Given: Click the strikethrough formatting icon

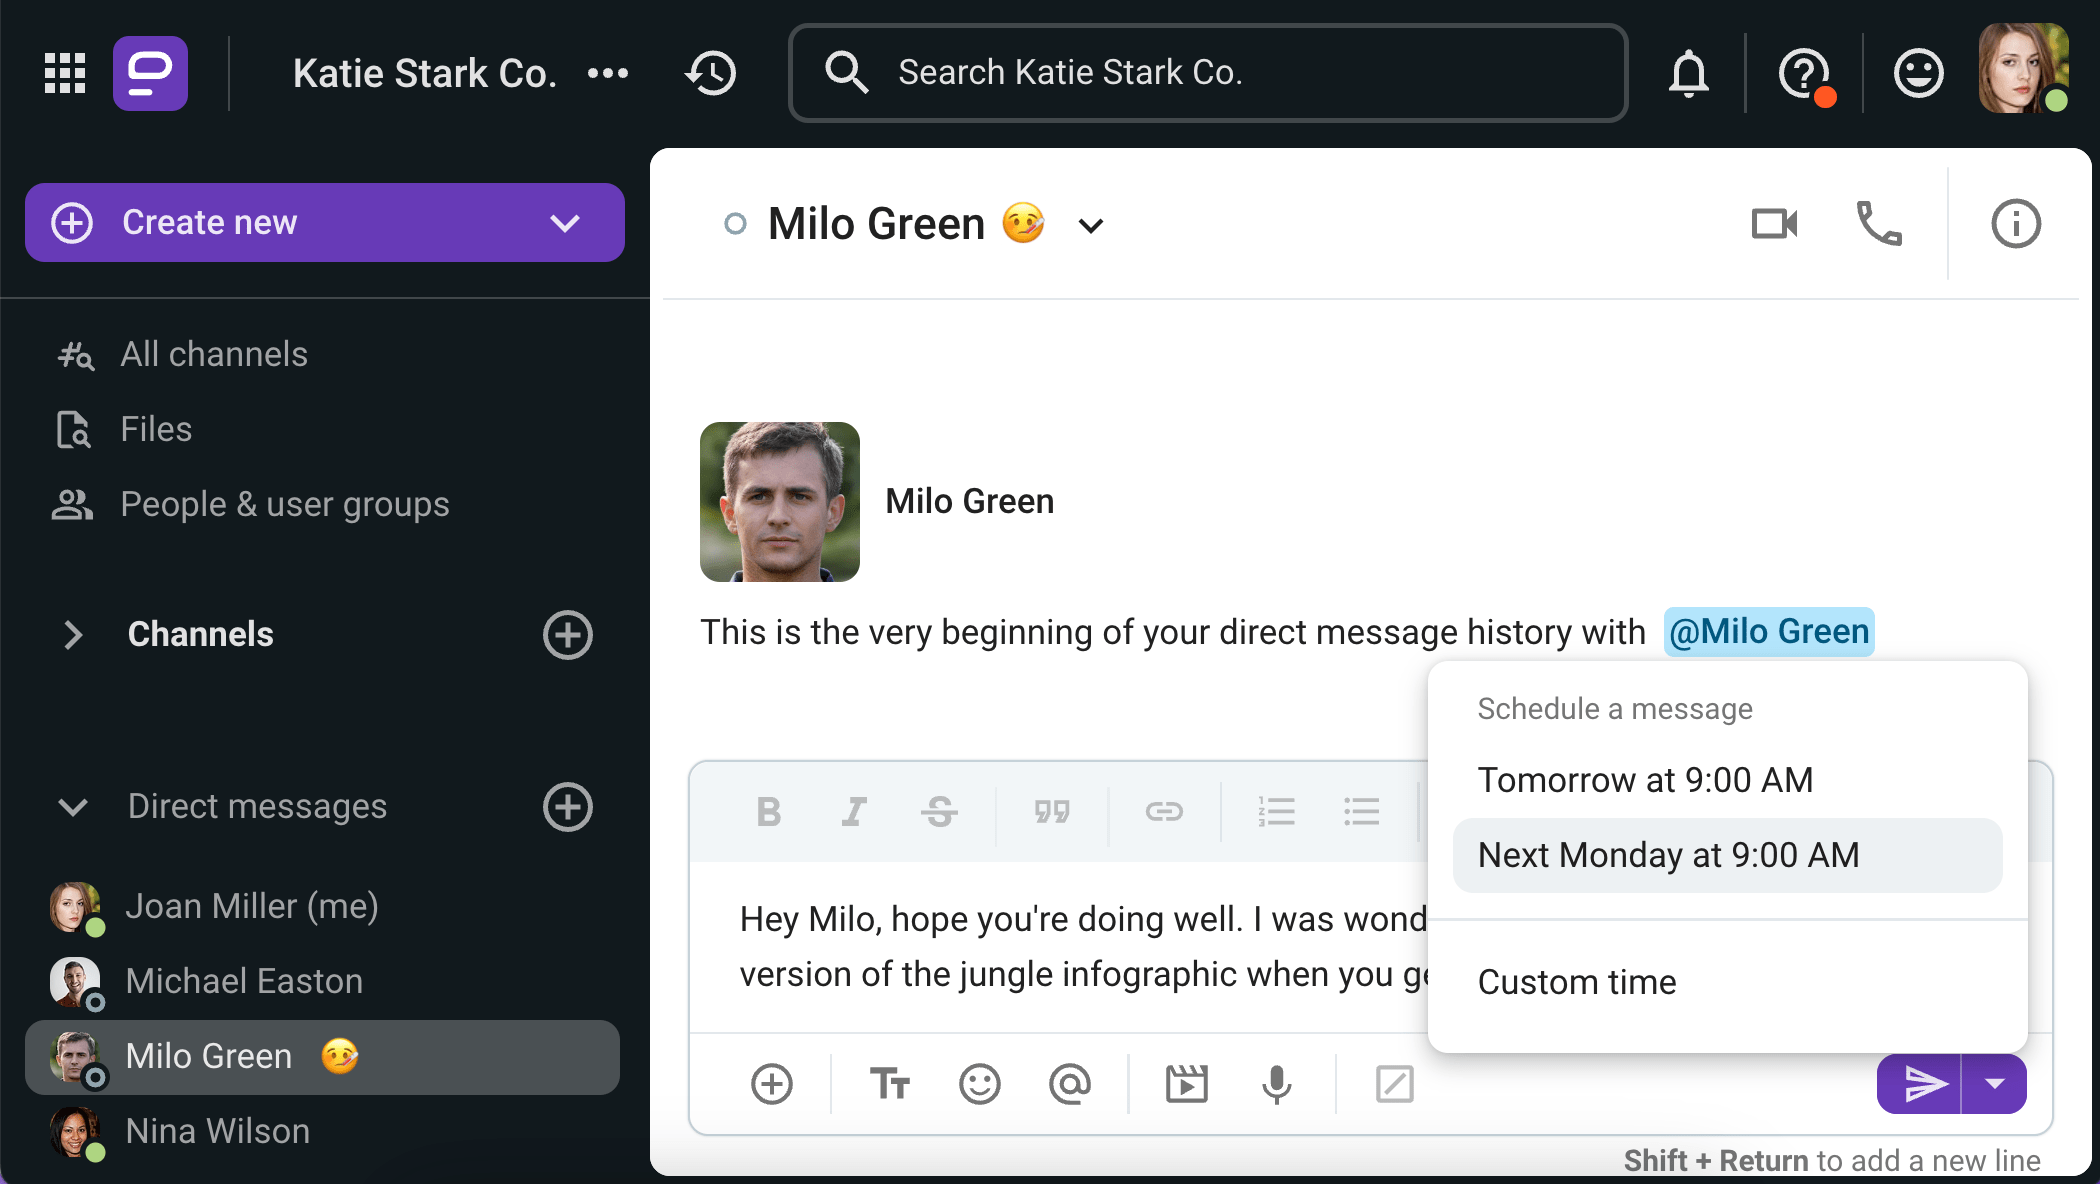Looking at the screenshot, I should tap(939, 809).
